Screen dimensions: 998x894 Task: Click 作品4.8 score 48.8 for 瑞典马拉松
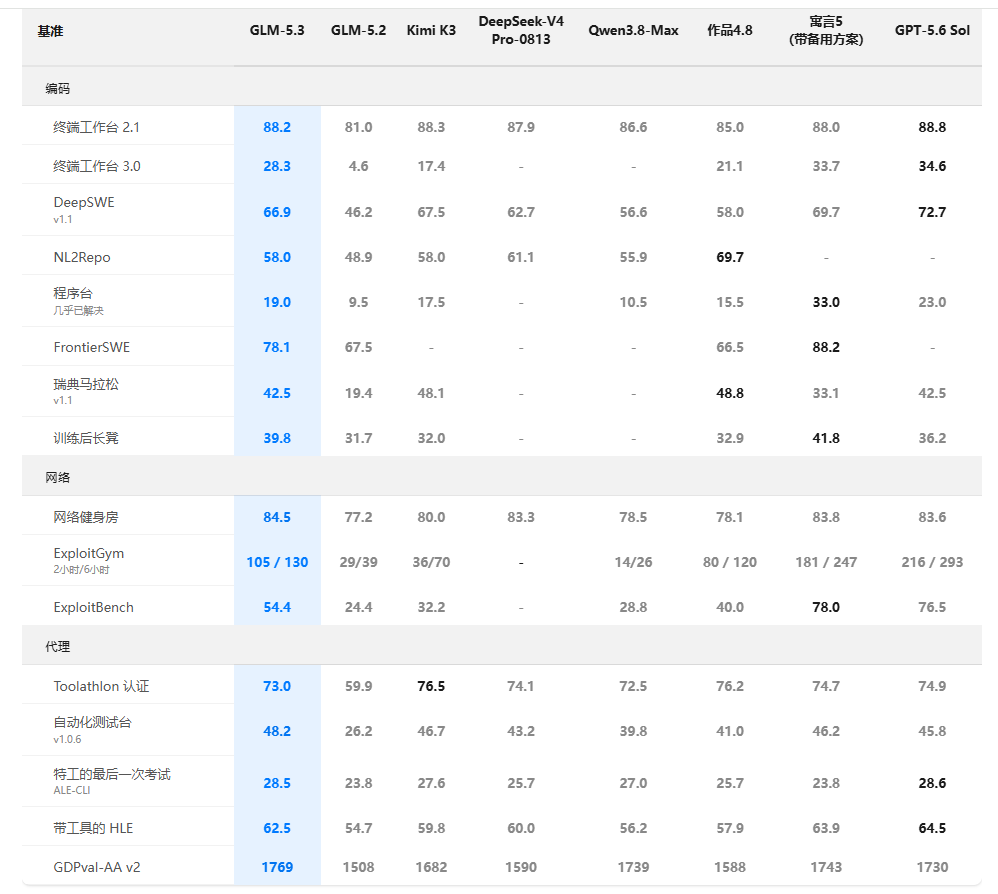(729, 393)
